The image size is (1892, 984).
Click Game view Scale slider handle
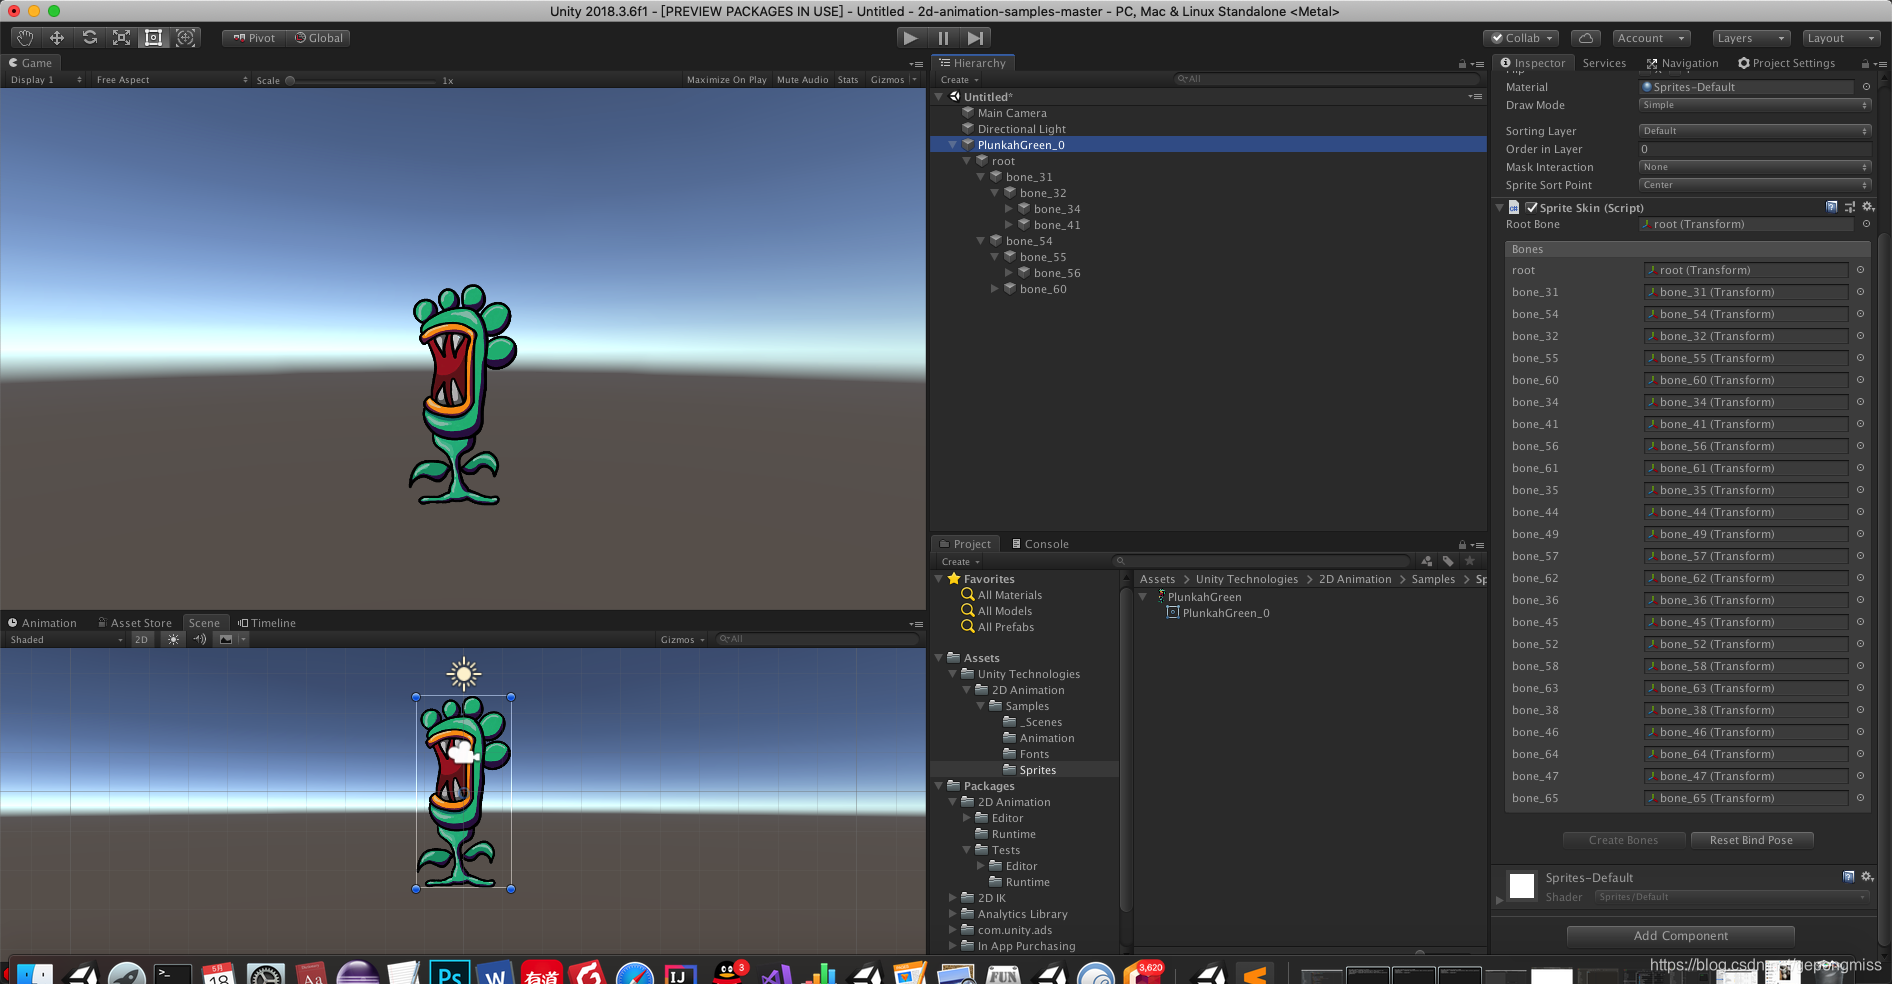coord(290,80)
